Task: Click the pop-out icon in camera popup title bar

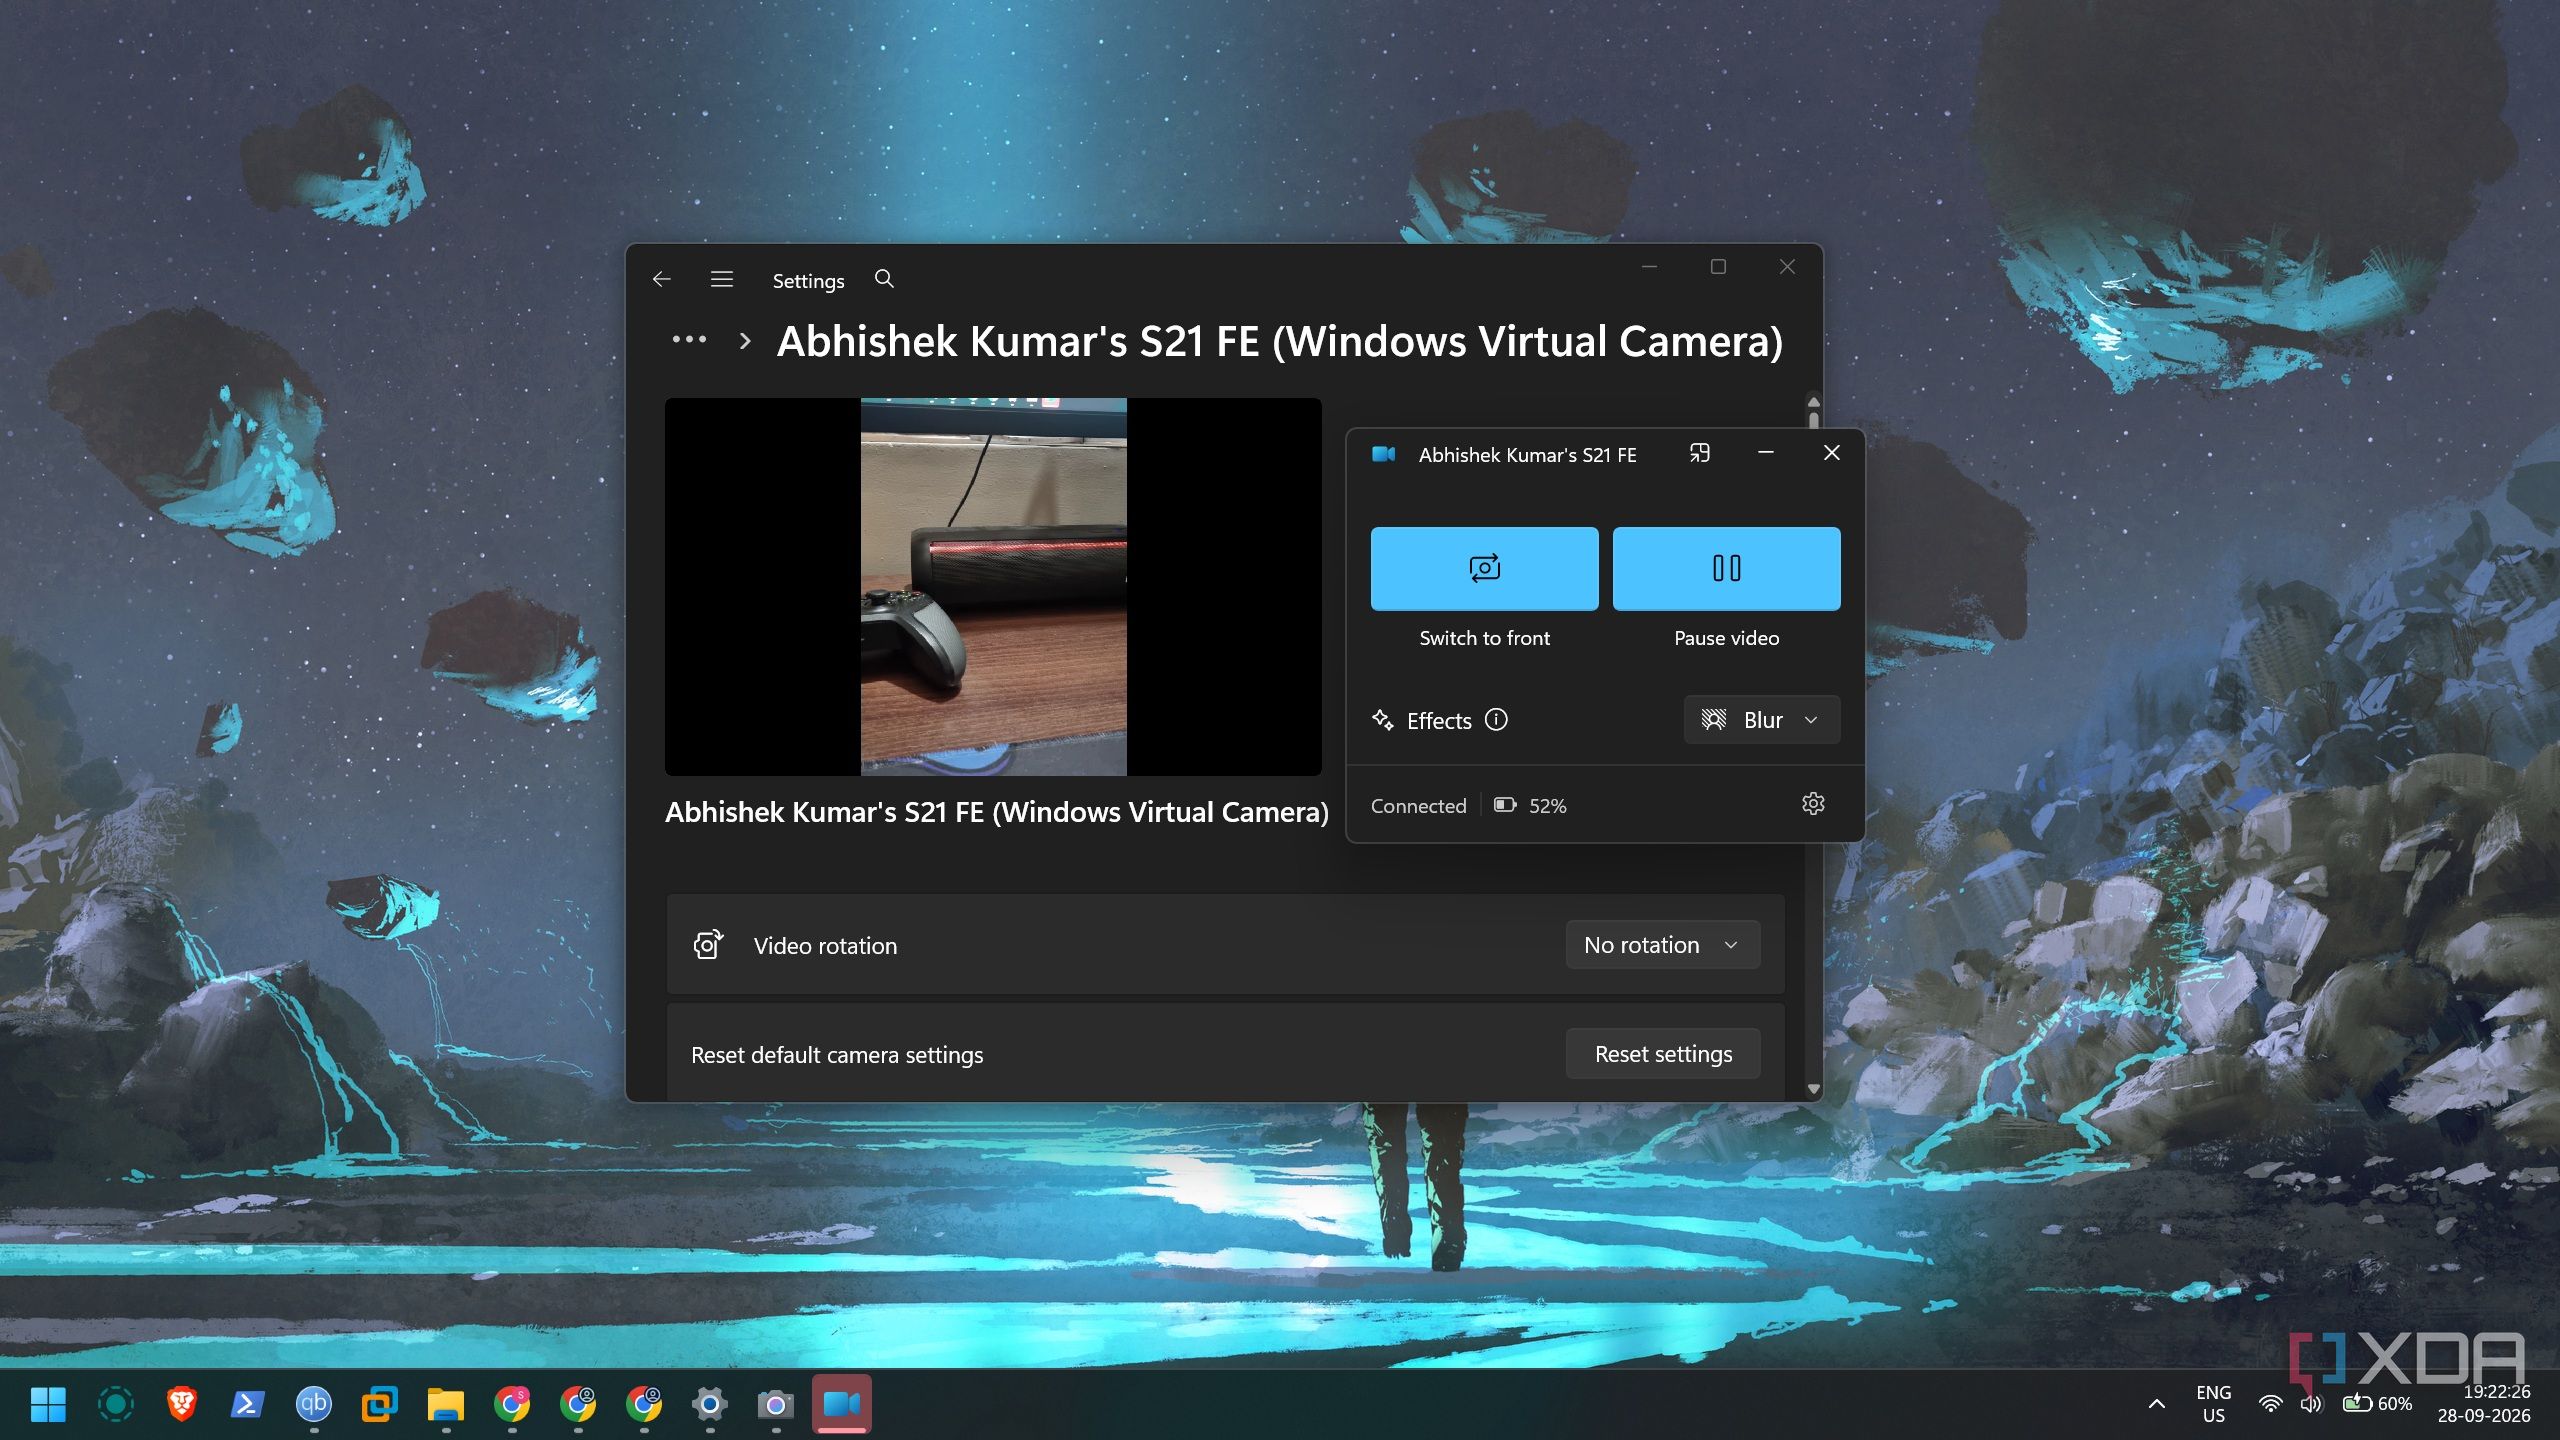Action: 1699,453
